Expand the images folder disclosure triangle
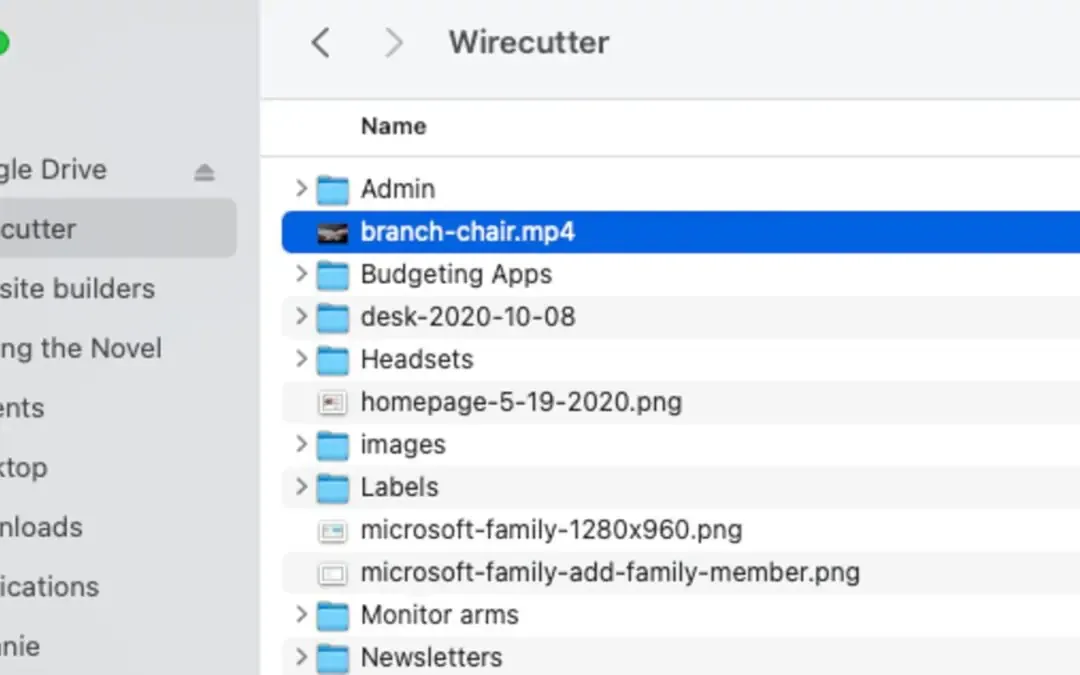Viewport: 1080px width, 675px height. point(300,445)
